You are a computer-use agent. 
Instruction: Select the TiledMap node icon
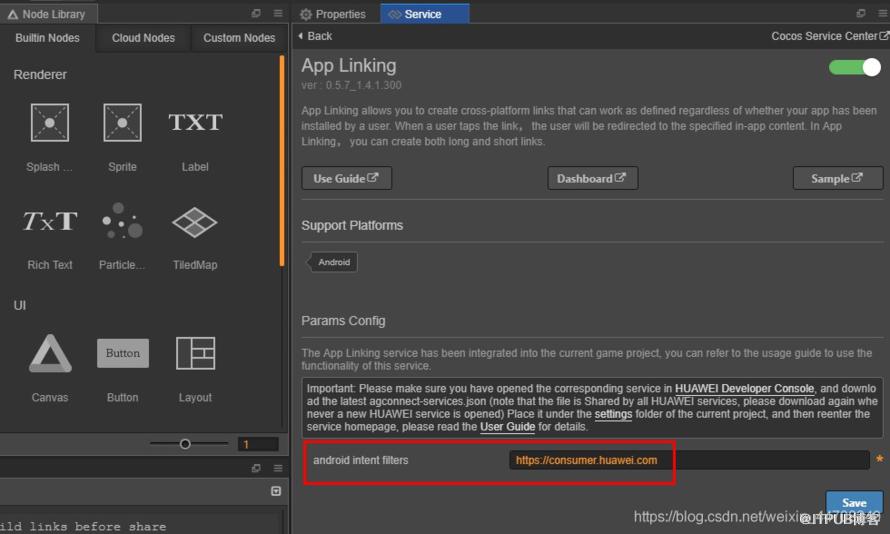point(195,222)
